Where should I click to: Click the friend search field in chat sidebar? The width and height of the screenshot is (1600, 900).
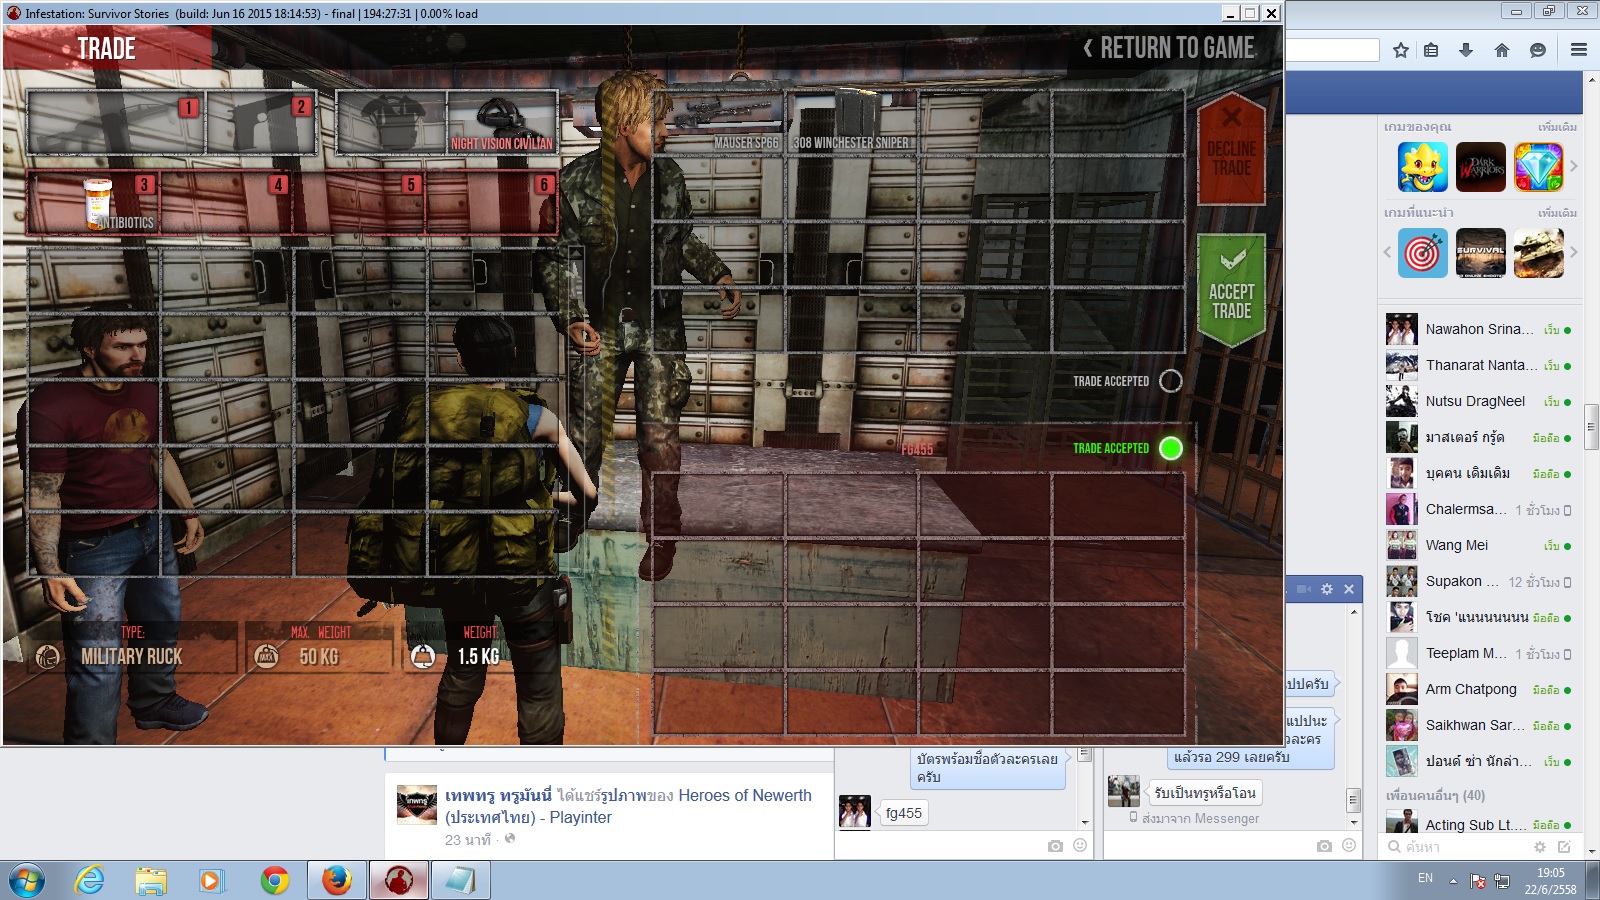pos(1460,847)
